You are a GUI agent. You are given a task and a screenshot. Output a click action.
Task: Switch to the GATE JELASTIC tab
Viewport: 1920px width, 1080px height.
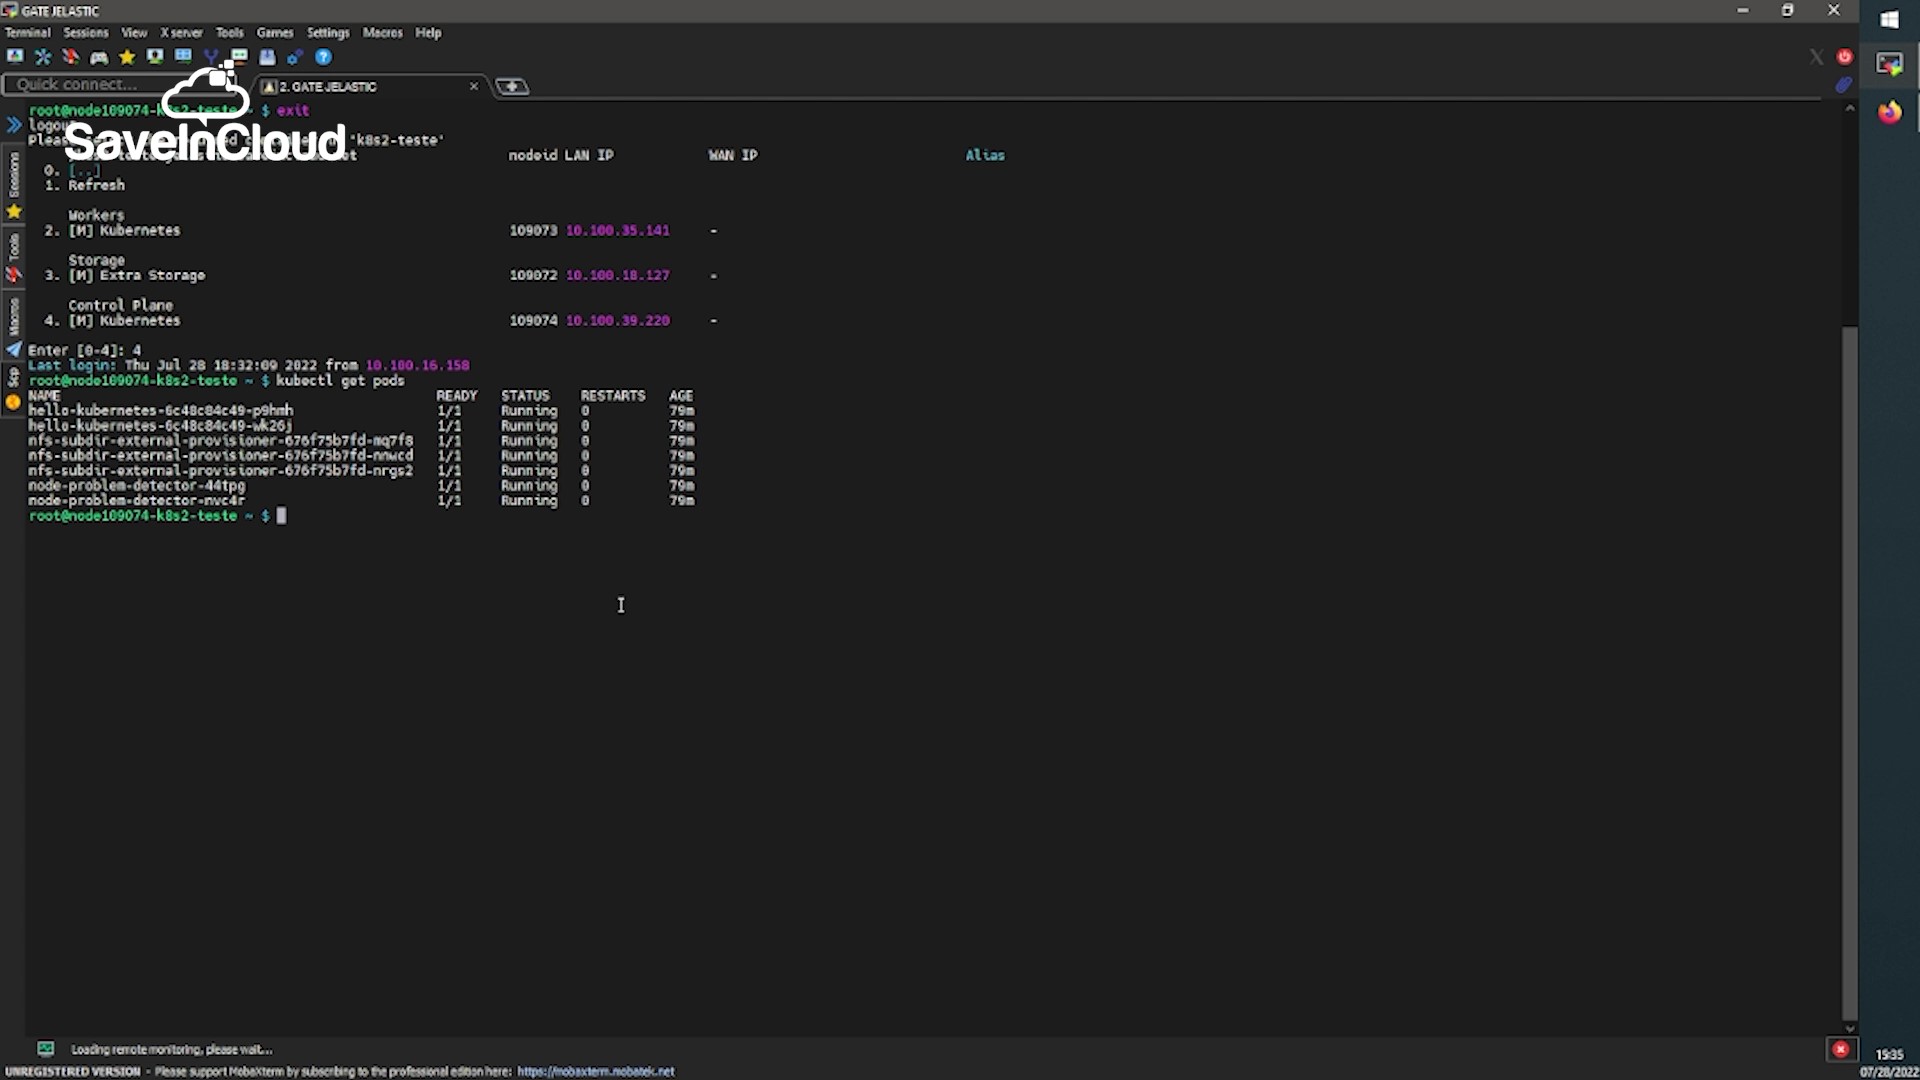(330, 87)
